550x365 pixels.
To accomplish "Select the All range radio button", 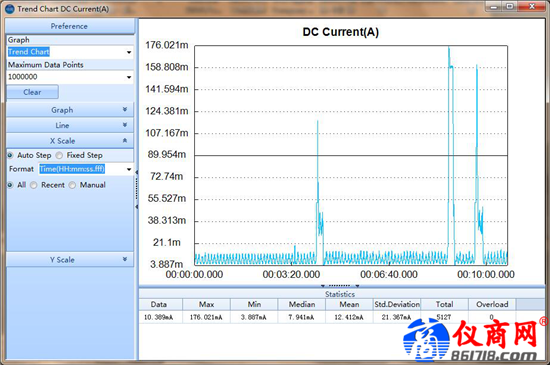I will (x=10, y=185).
